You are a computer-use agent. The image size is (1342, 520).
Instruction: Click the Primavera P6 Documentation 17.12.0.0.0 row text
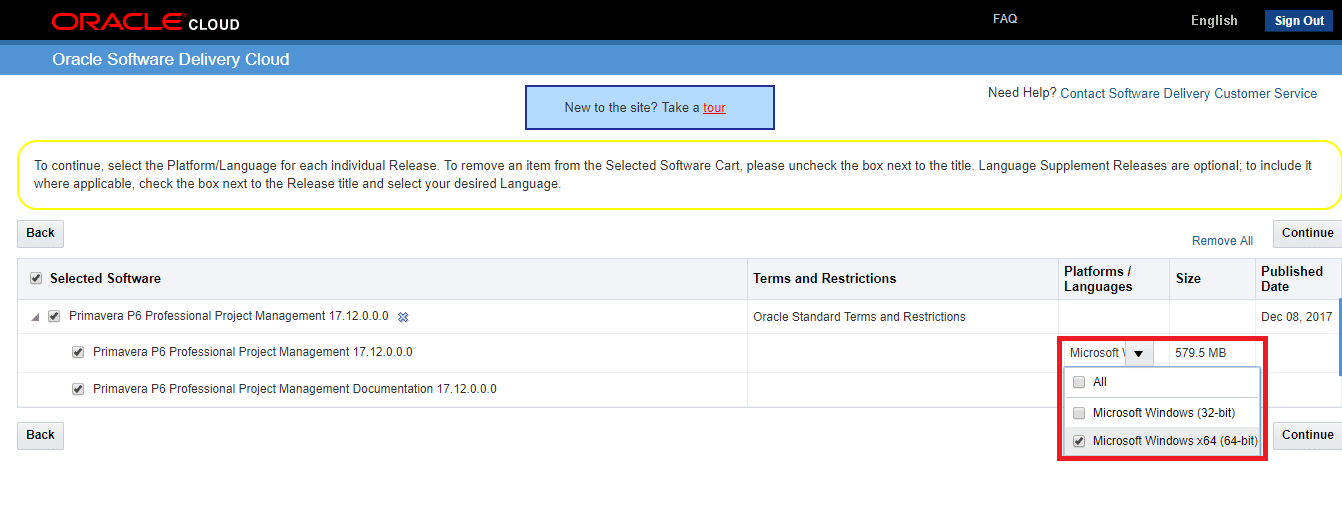(x=295, y=389)
